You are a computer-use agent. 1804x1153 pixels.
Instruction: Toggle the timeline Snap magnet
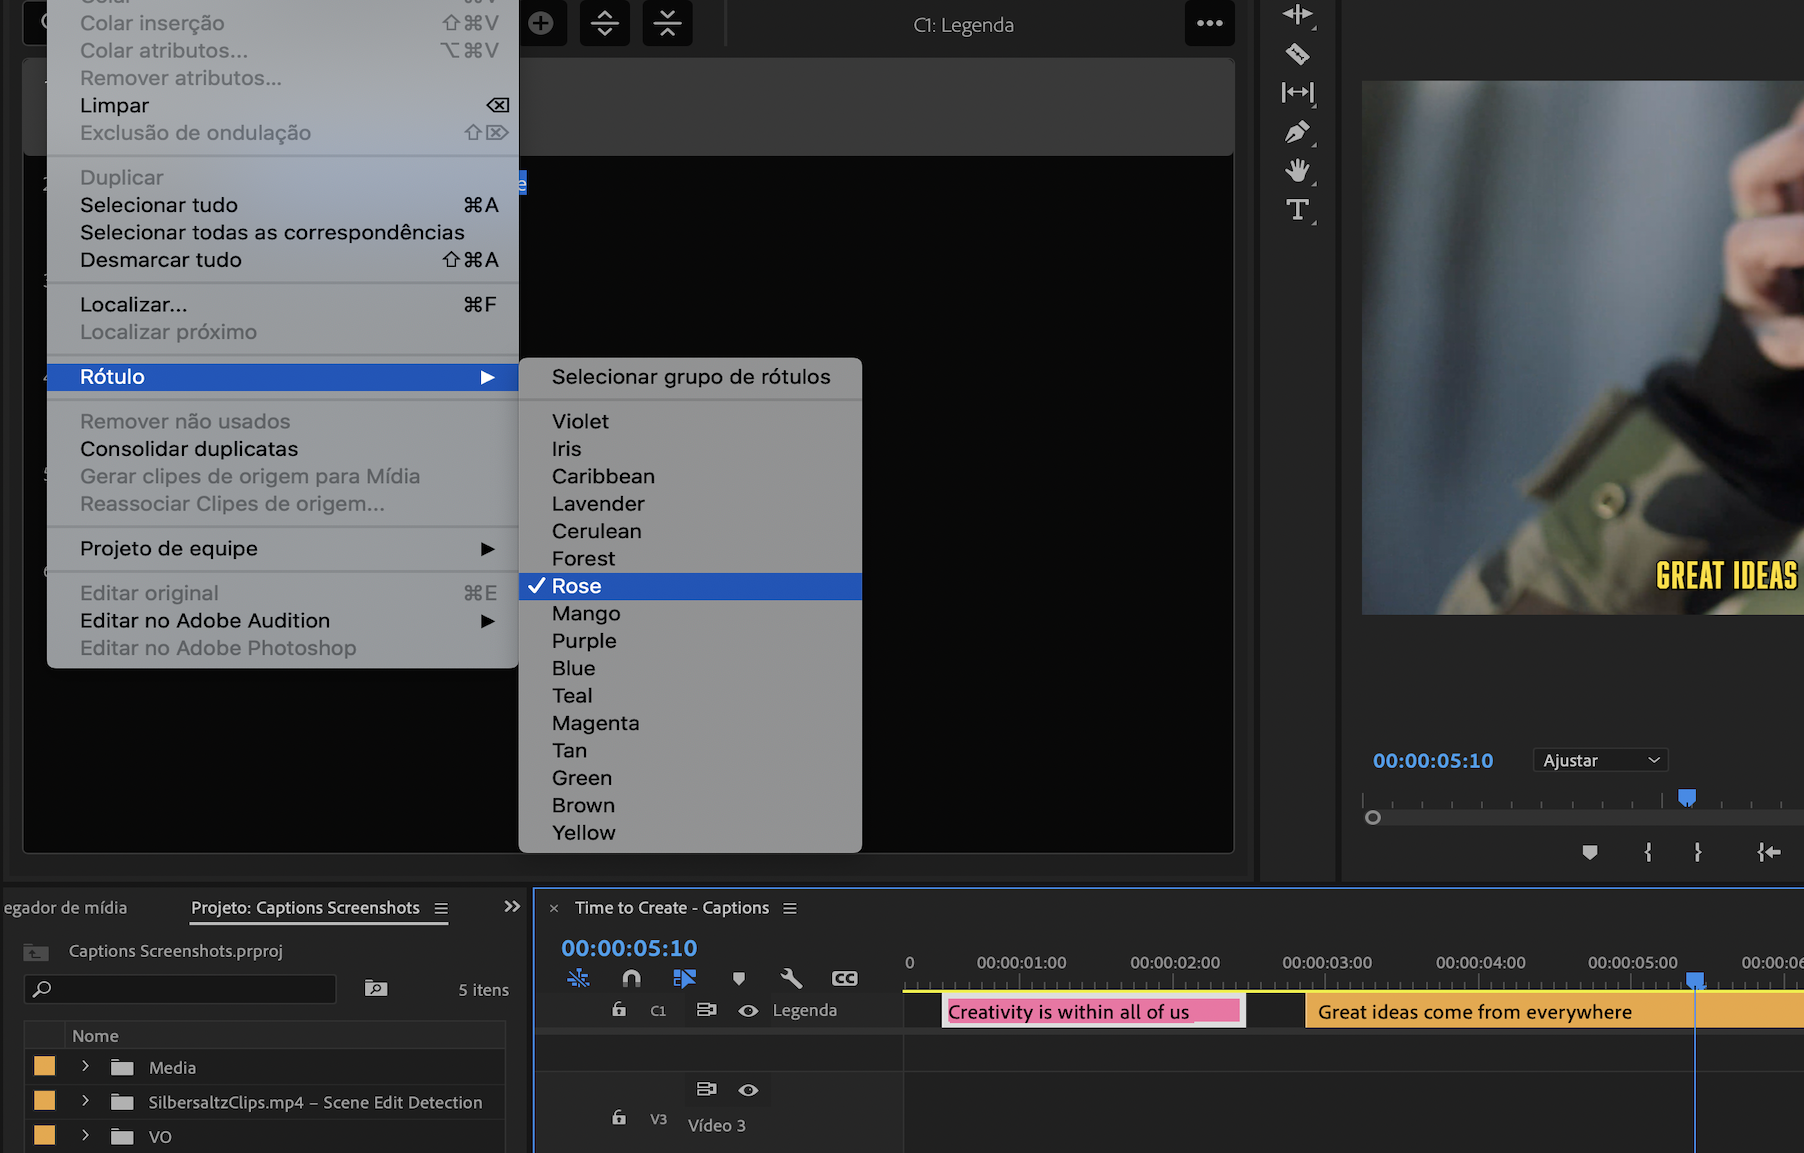tap(631, 978)
